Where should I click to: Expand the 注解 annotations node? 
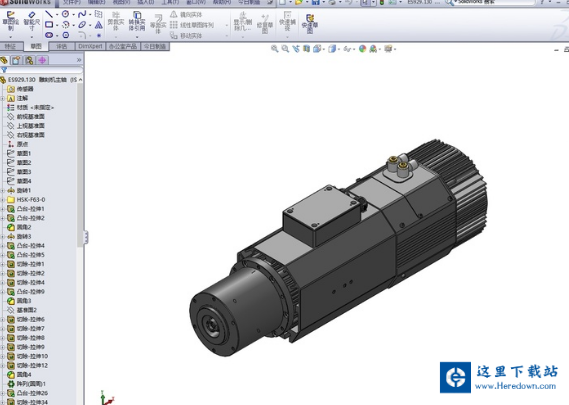tap(3, 98)
